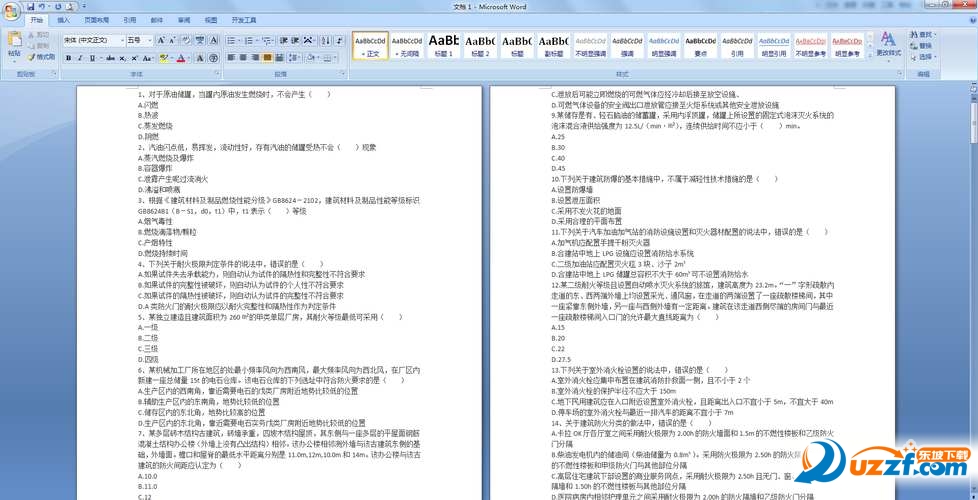
Task: Open the shading paint bucket dropdown
Action: (x=312, y=58)
